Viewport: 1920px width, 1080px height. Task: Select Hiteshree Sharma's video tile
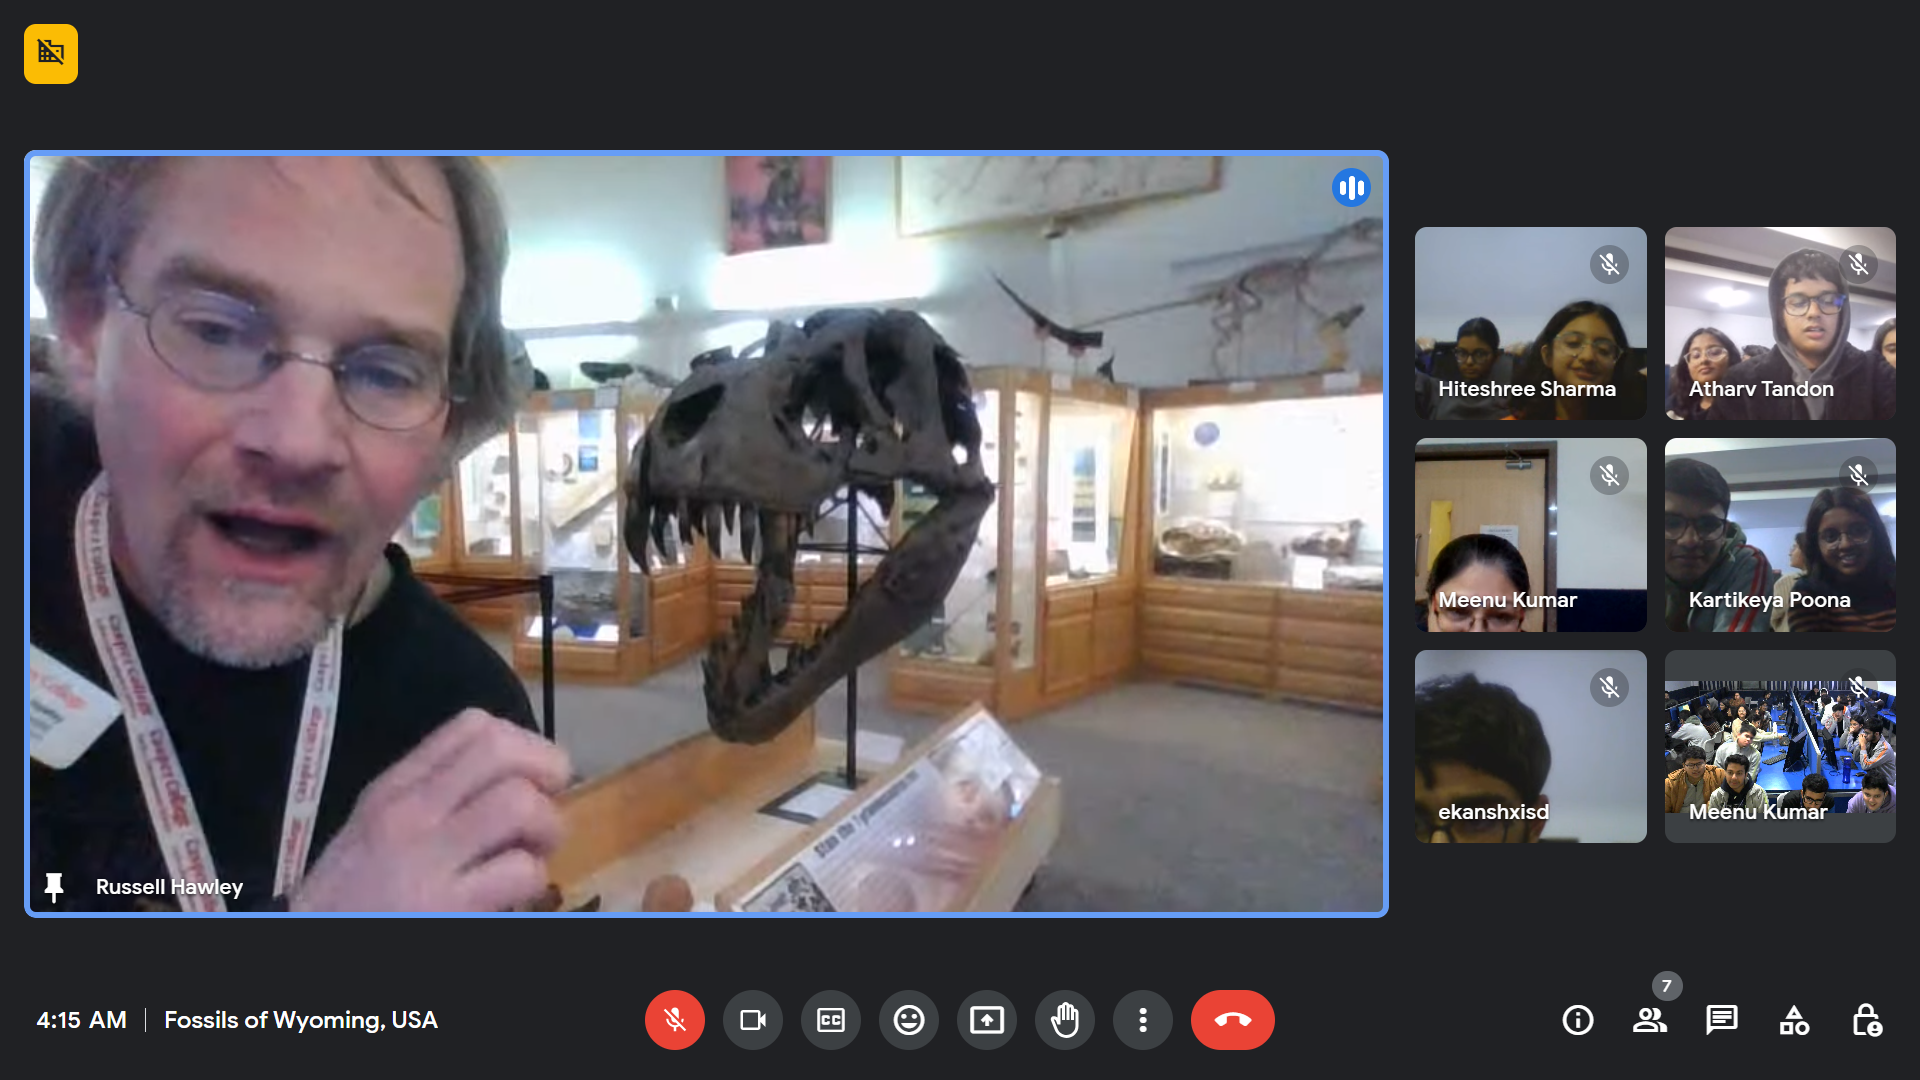point(1530,323)
